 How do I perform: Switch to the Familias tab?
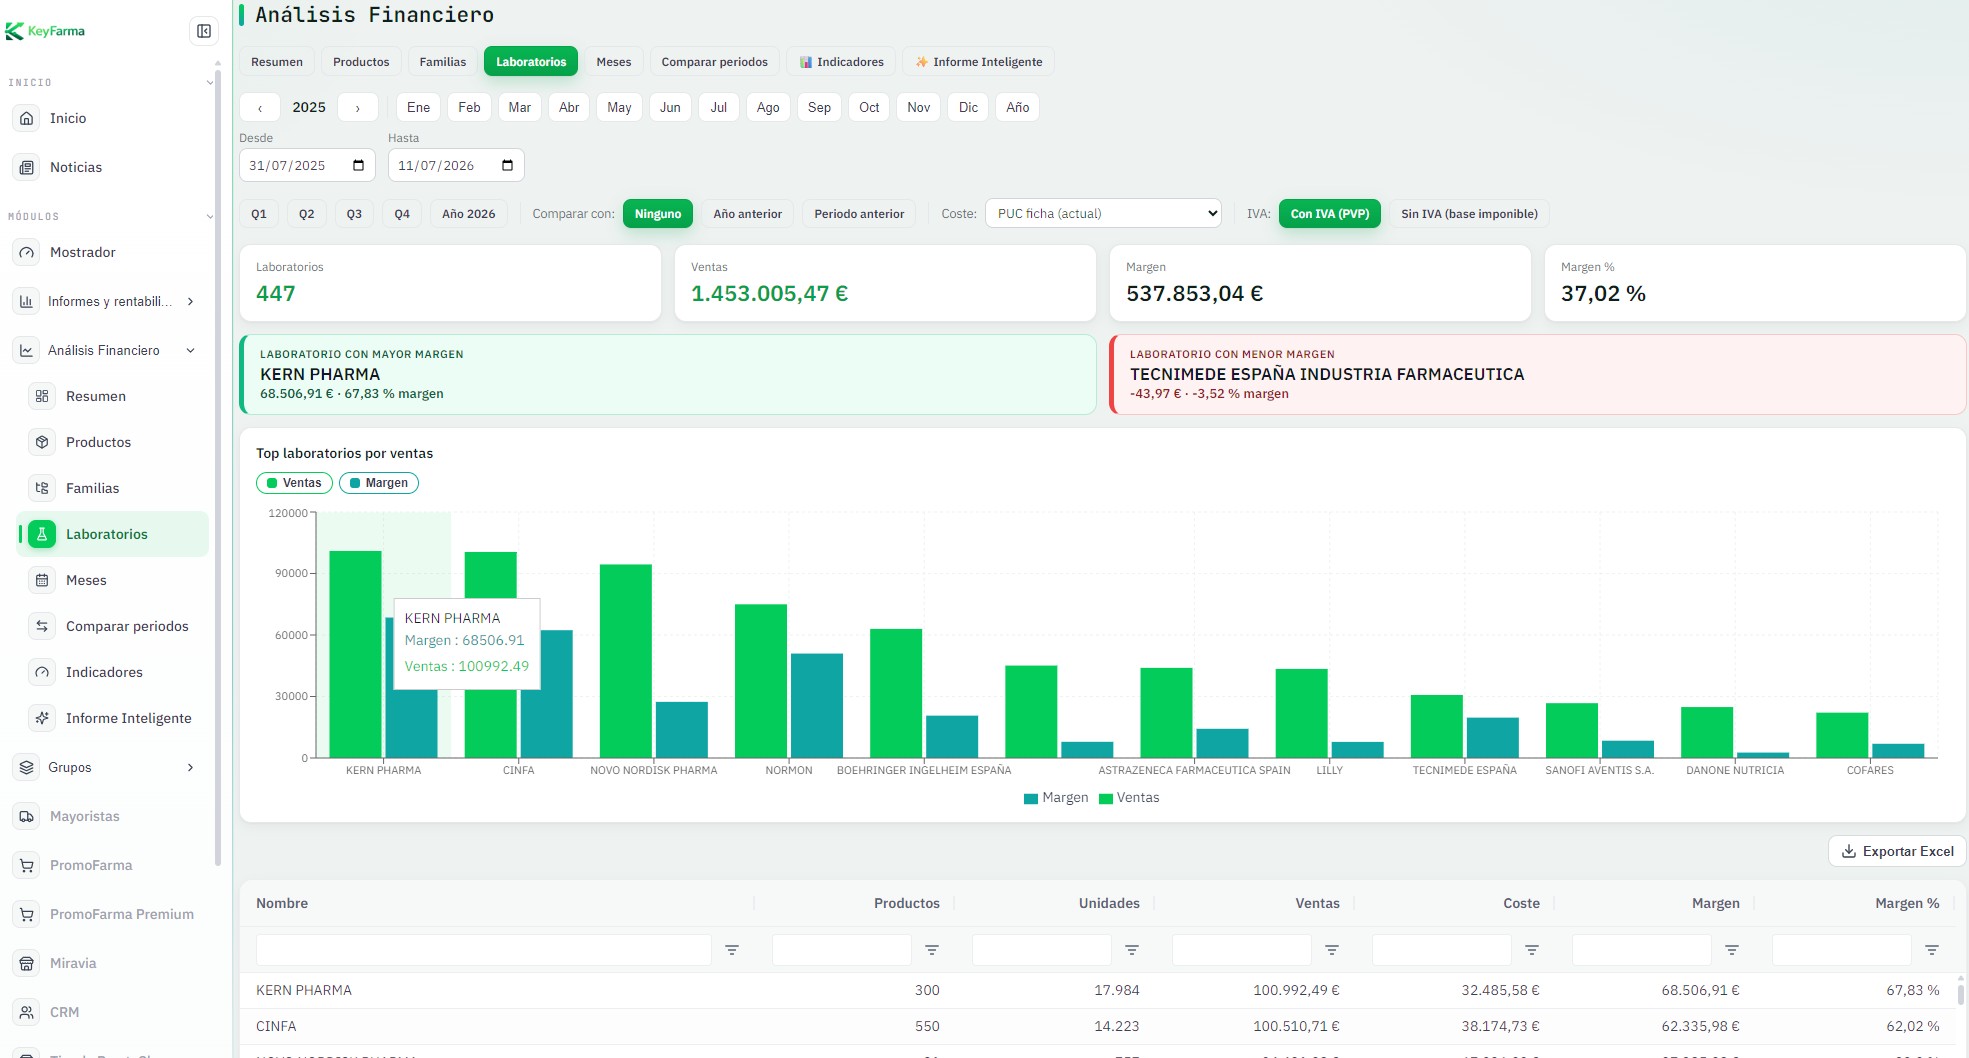443,62
